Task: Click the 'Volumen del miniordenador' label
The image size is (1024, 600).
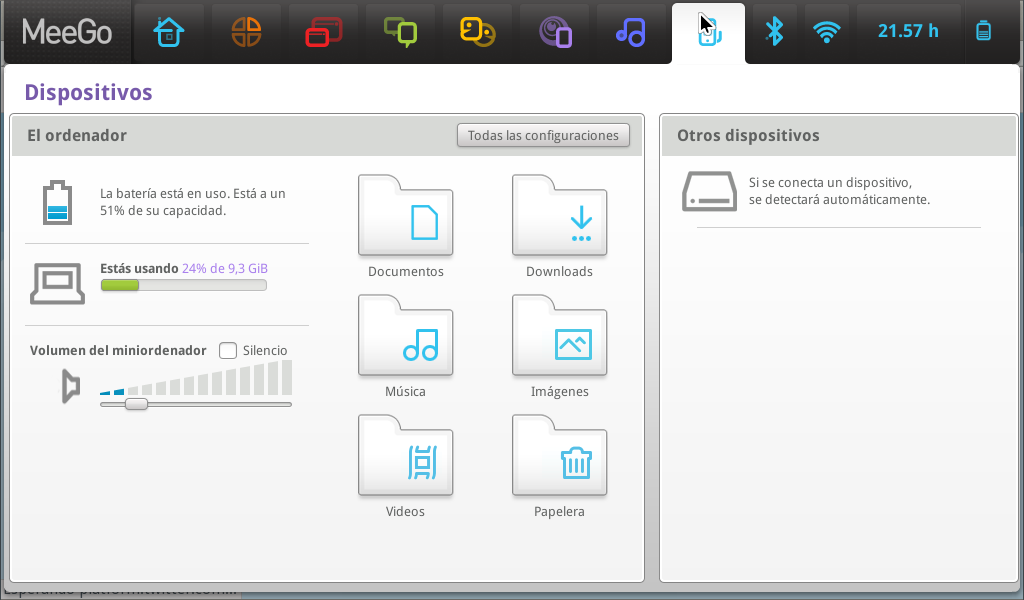Action: point(118,351)
